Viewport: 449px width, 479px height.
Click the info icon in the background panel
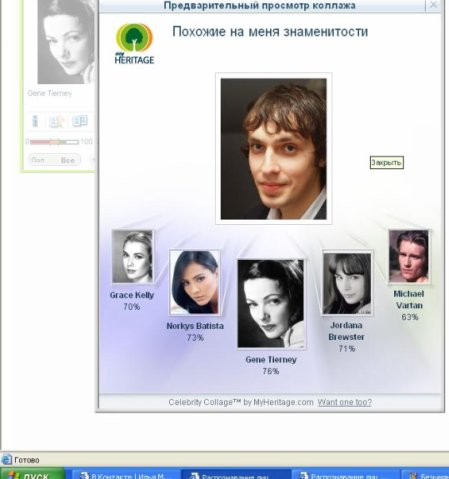point(35,121)
